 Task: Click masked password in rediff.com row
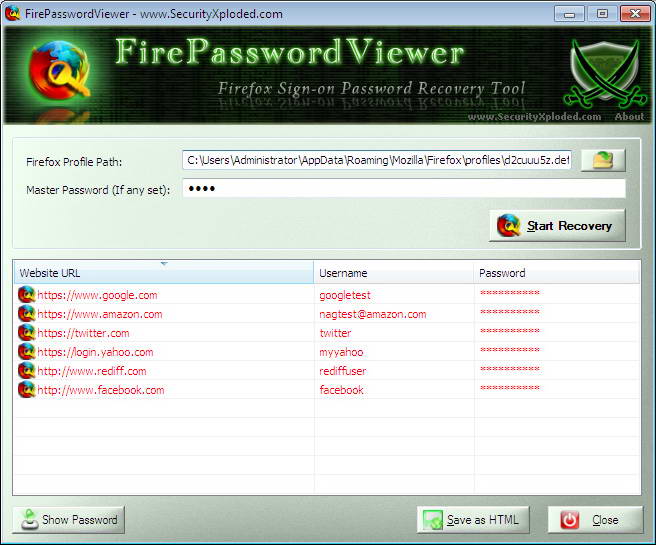pyautogui.click(x=510, y=369)
